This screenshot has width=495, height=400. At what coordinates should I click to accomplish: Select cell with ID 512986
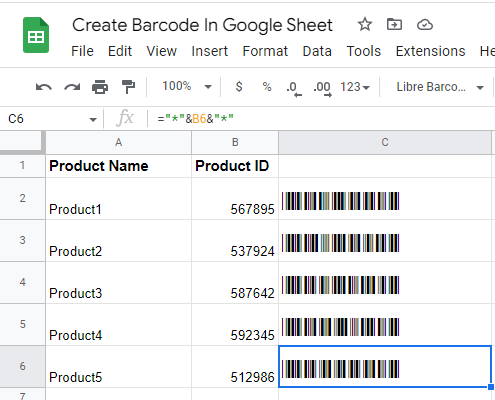tap(235, 367)
